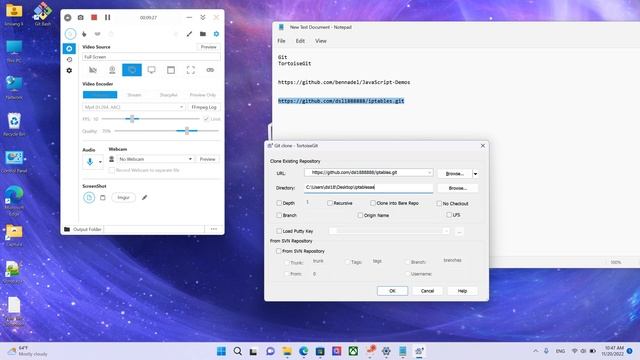Expand audio sources arrow beside microphone
Image resolution: width=640 pixels, height=360 pixels.
coord(100,162)
